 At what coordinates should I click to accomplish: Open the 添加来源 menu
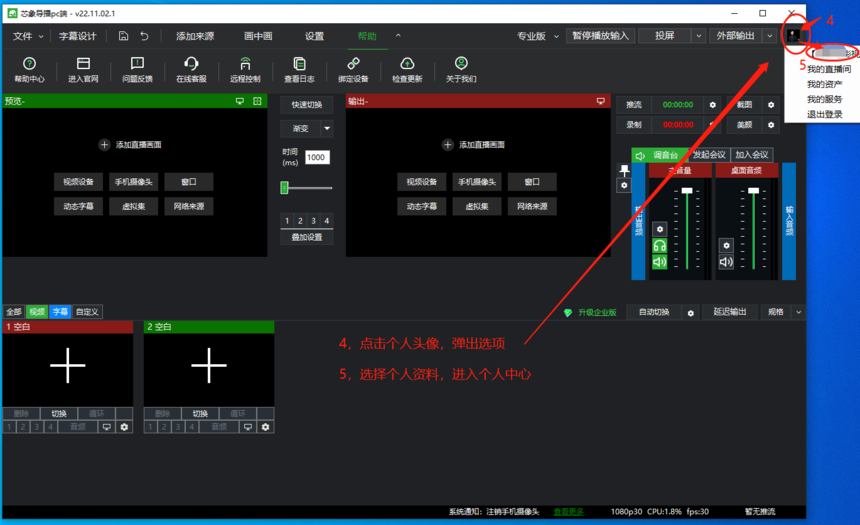195,36
